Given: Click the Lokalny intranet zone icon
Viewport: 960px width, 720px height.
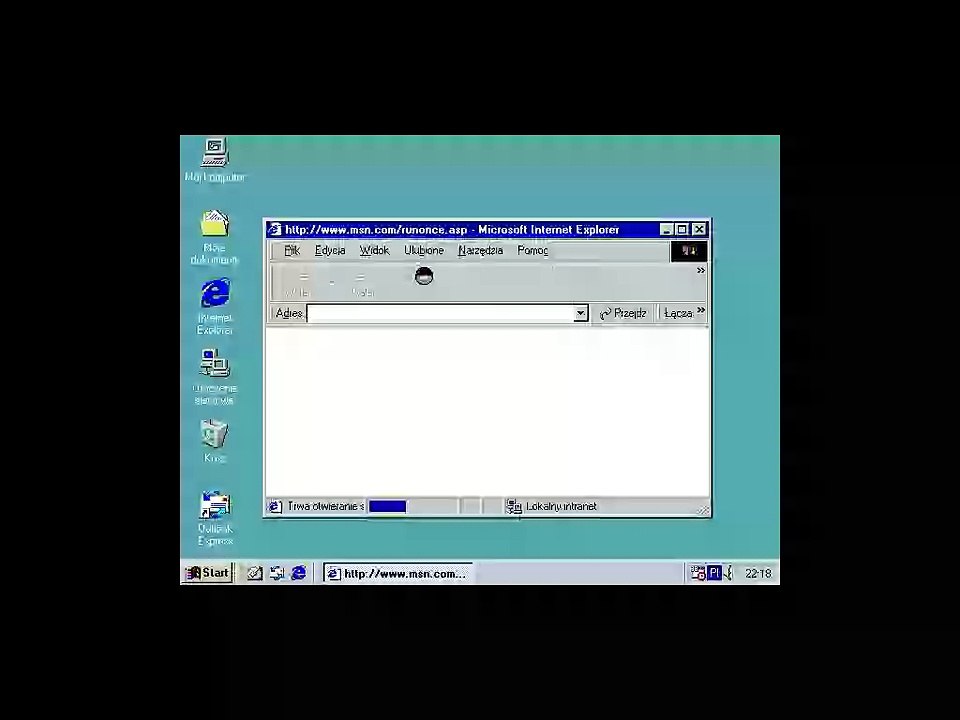Looking at the screenshot, I should (x=514, y=506).
